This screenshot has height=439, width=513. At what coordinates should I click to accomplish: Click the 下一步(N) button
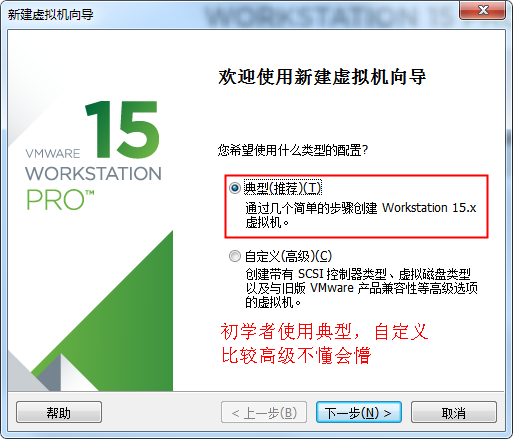point(359,413)
